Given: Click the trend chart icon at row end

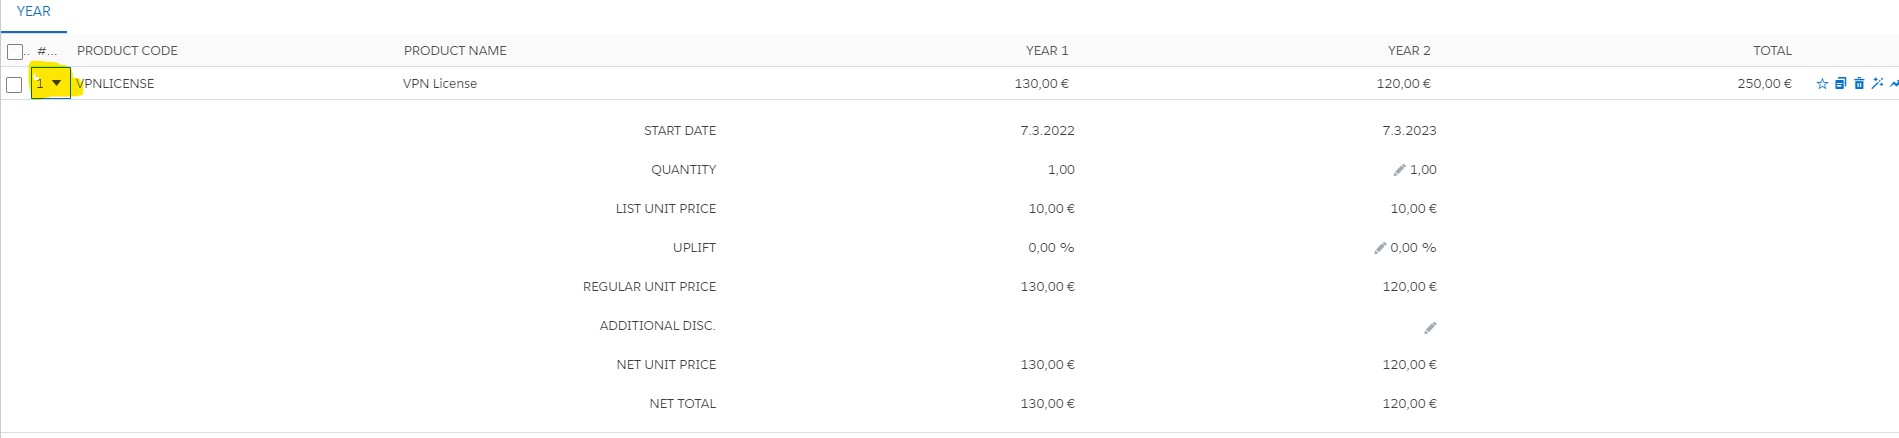Looking at the screenshot, I should pyautogui.click(x=1893, y=84).
